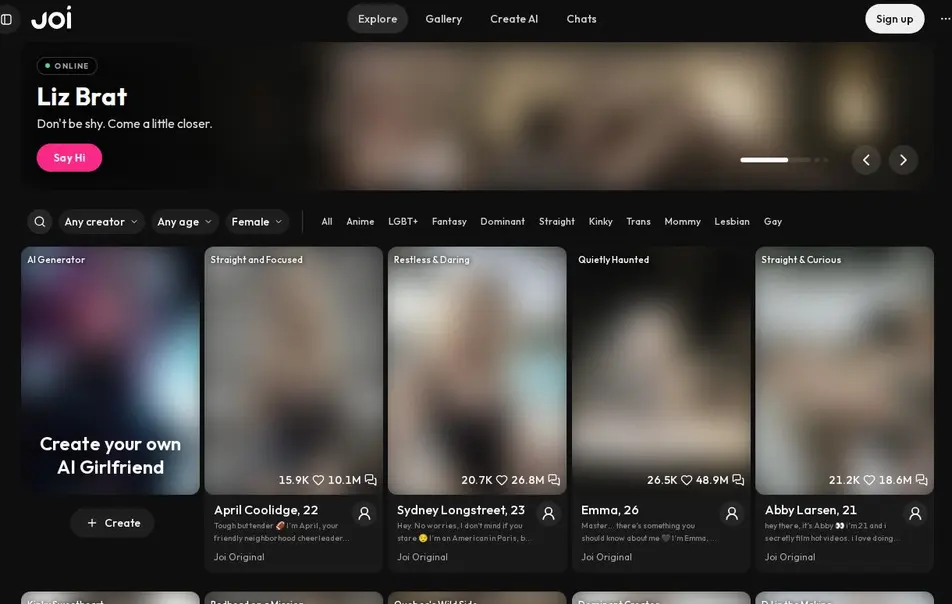Like Emma via heart icon
Image resolution: width=952 pixels, height=604 pixels.
click(686, 480)
